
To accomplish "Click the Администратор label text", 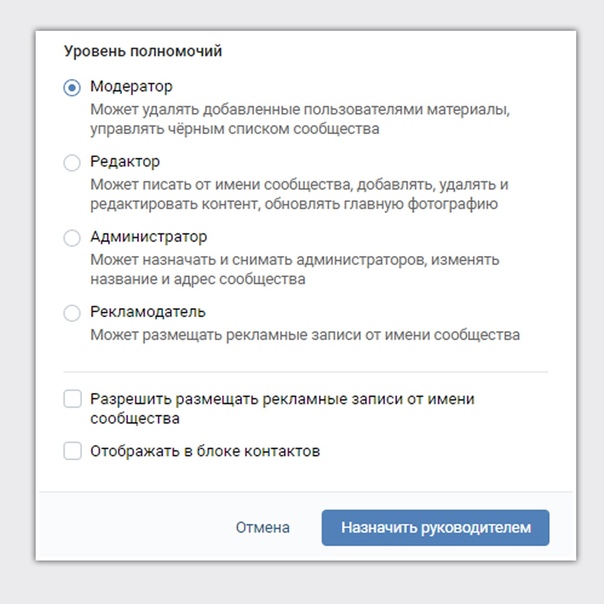I will click(x=149, y=237).
